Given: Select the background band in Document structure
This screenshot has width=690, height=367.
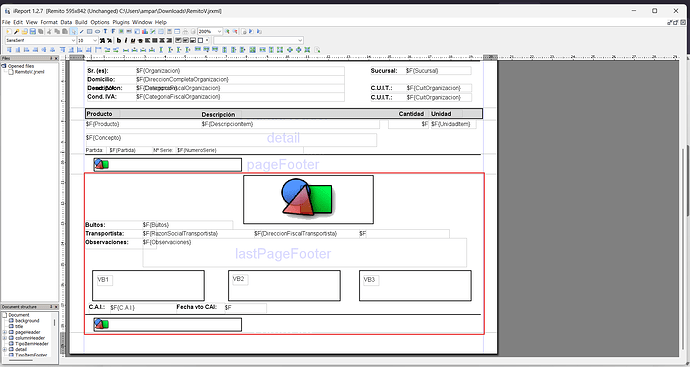Looking at the screenshot, I should click(27, 321).
